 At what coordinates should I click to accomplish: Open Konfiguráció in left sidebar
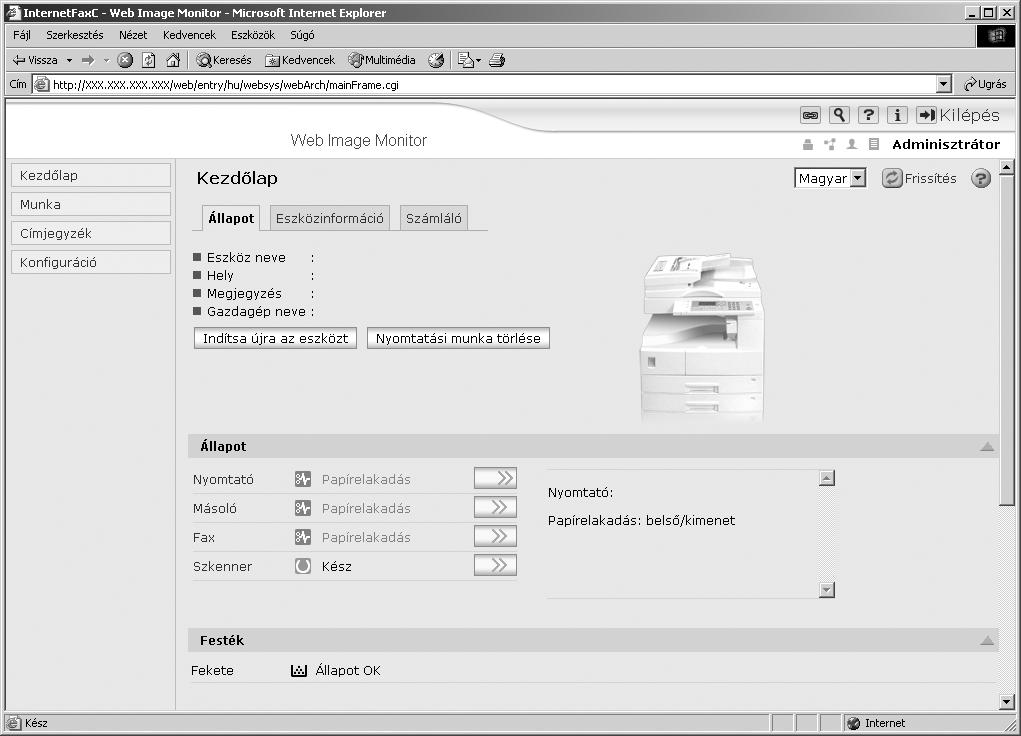[91, 262]
